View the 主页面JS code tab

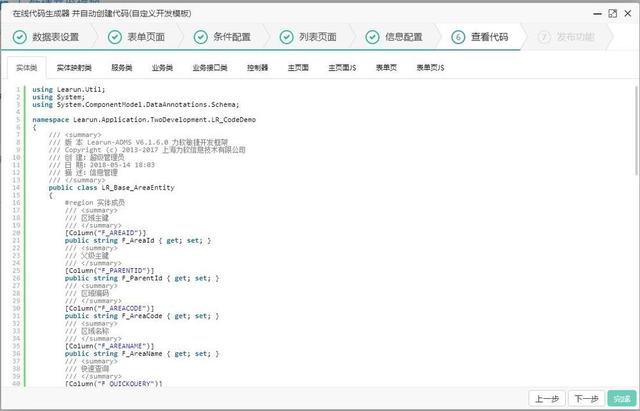tap(342, 68)
